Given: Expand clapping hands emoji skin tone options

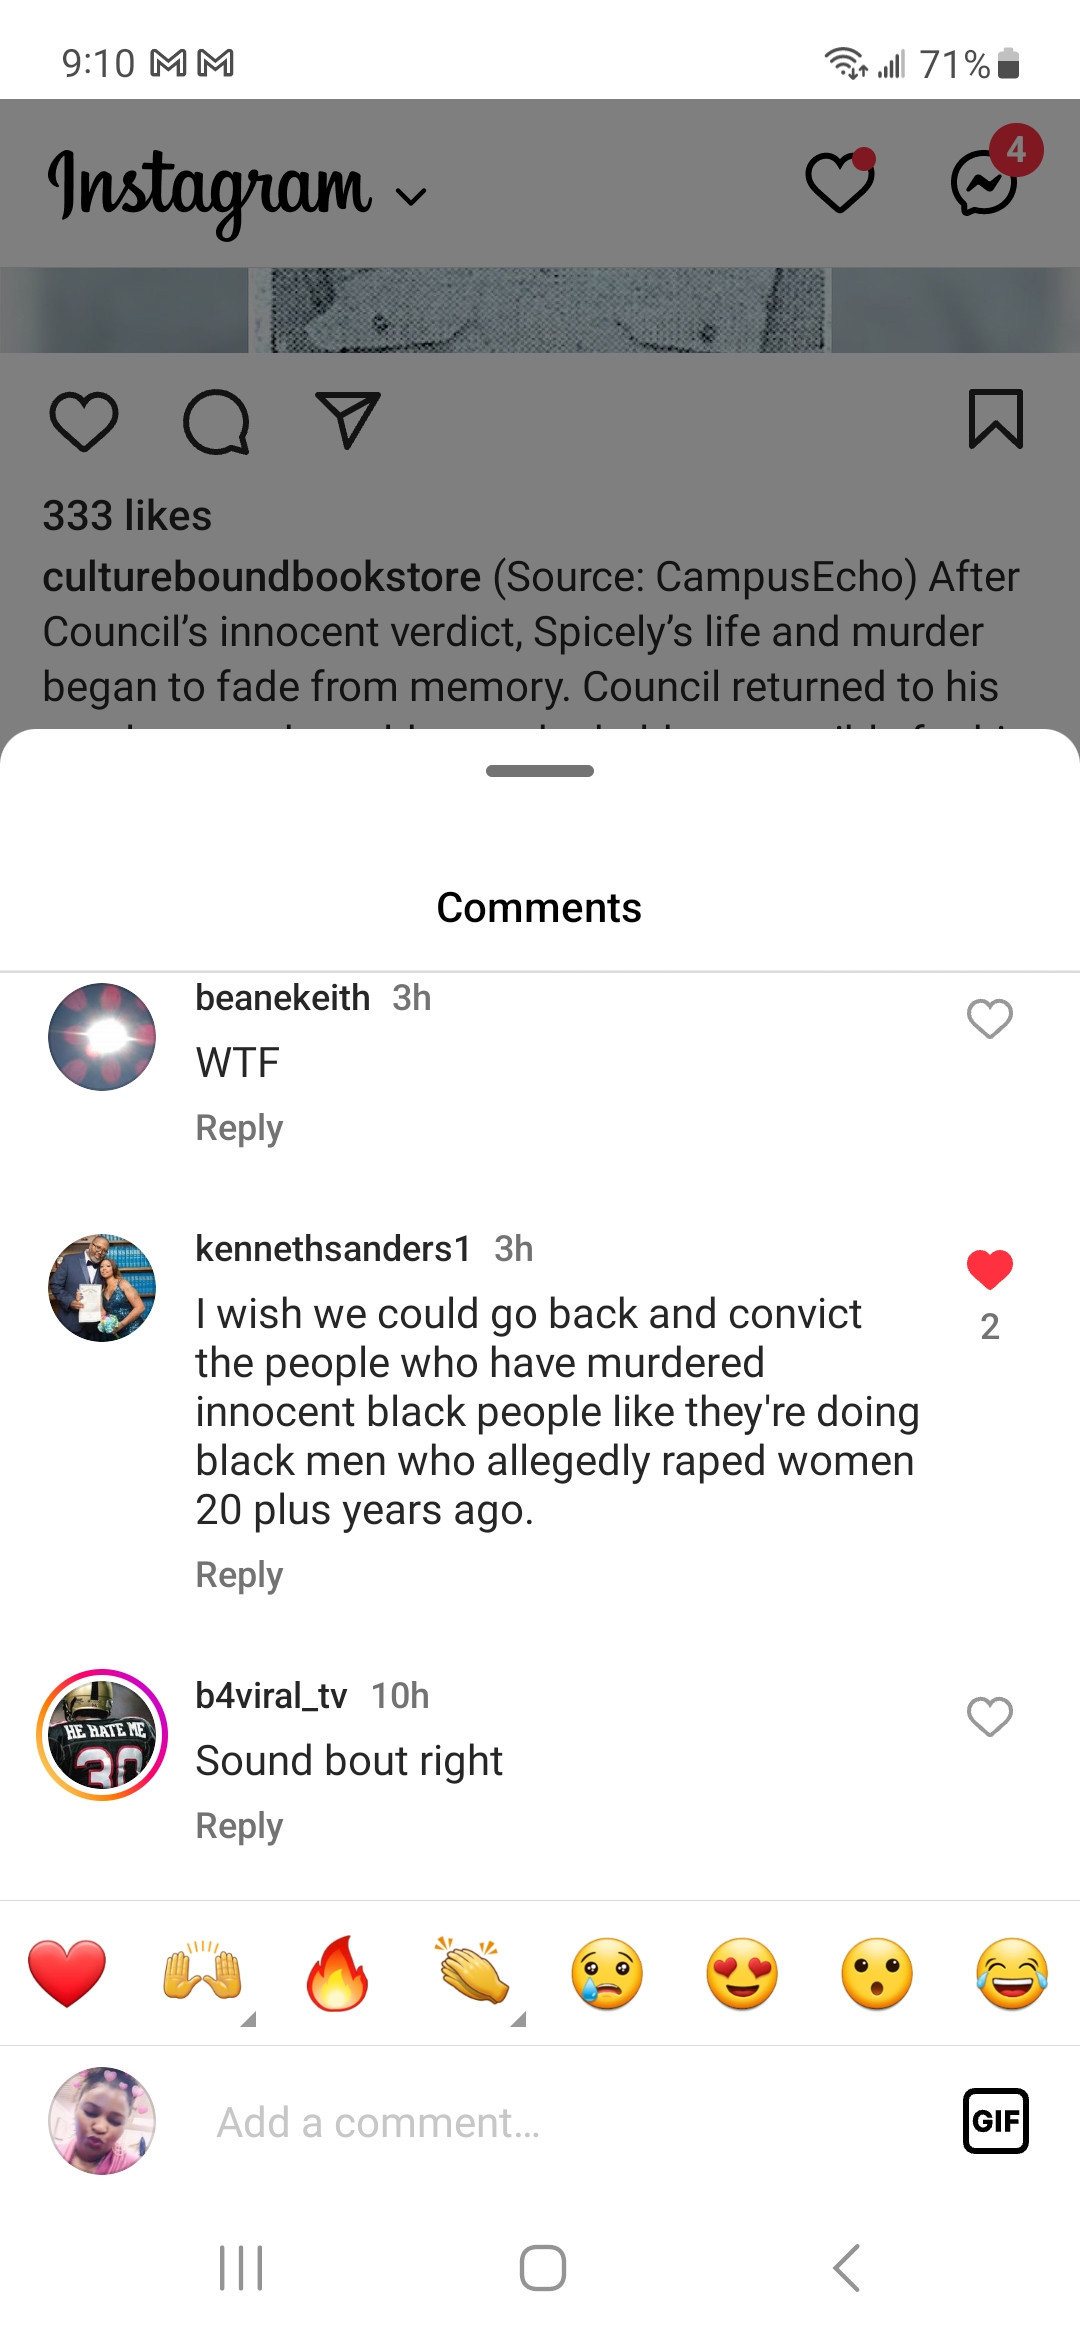Looking at the screenshot, I should [518, 2019].
